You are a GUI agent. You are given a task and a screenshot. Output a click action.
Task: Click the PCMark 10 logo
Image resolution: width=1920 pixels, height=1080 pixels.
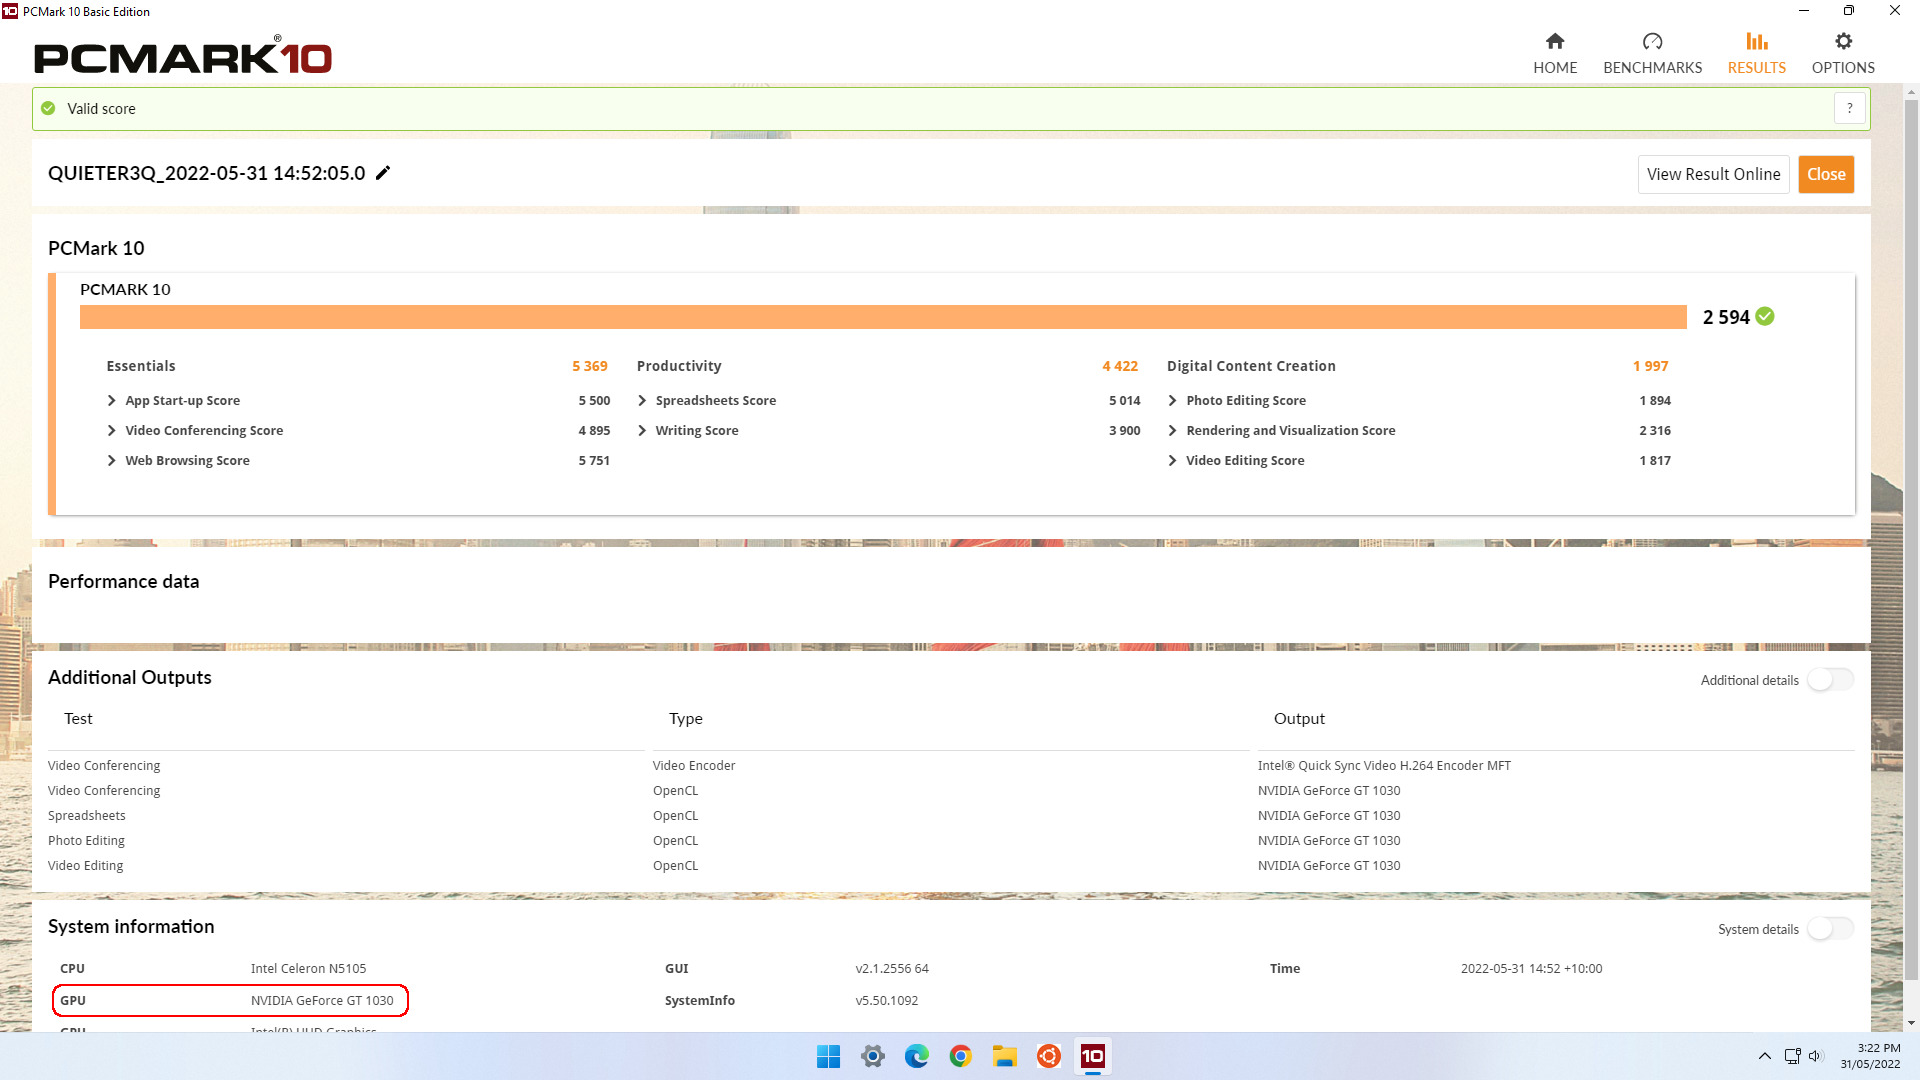click(183, 56)
